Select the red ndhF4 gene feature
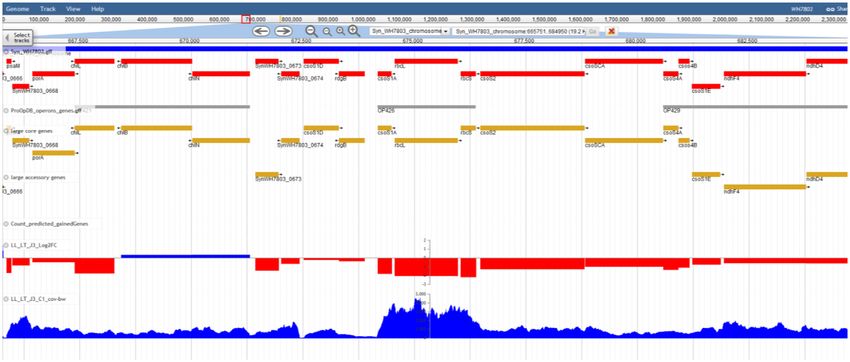850x362 pixels. (765, 74)
